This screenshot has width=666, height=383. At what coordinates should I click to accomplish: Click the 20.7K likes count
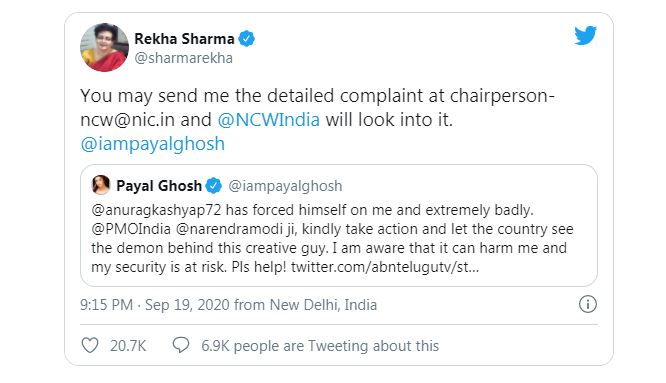(x=128, y=346)
